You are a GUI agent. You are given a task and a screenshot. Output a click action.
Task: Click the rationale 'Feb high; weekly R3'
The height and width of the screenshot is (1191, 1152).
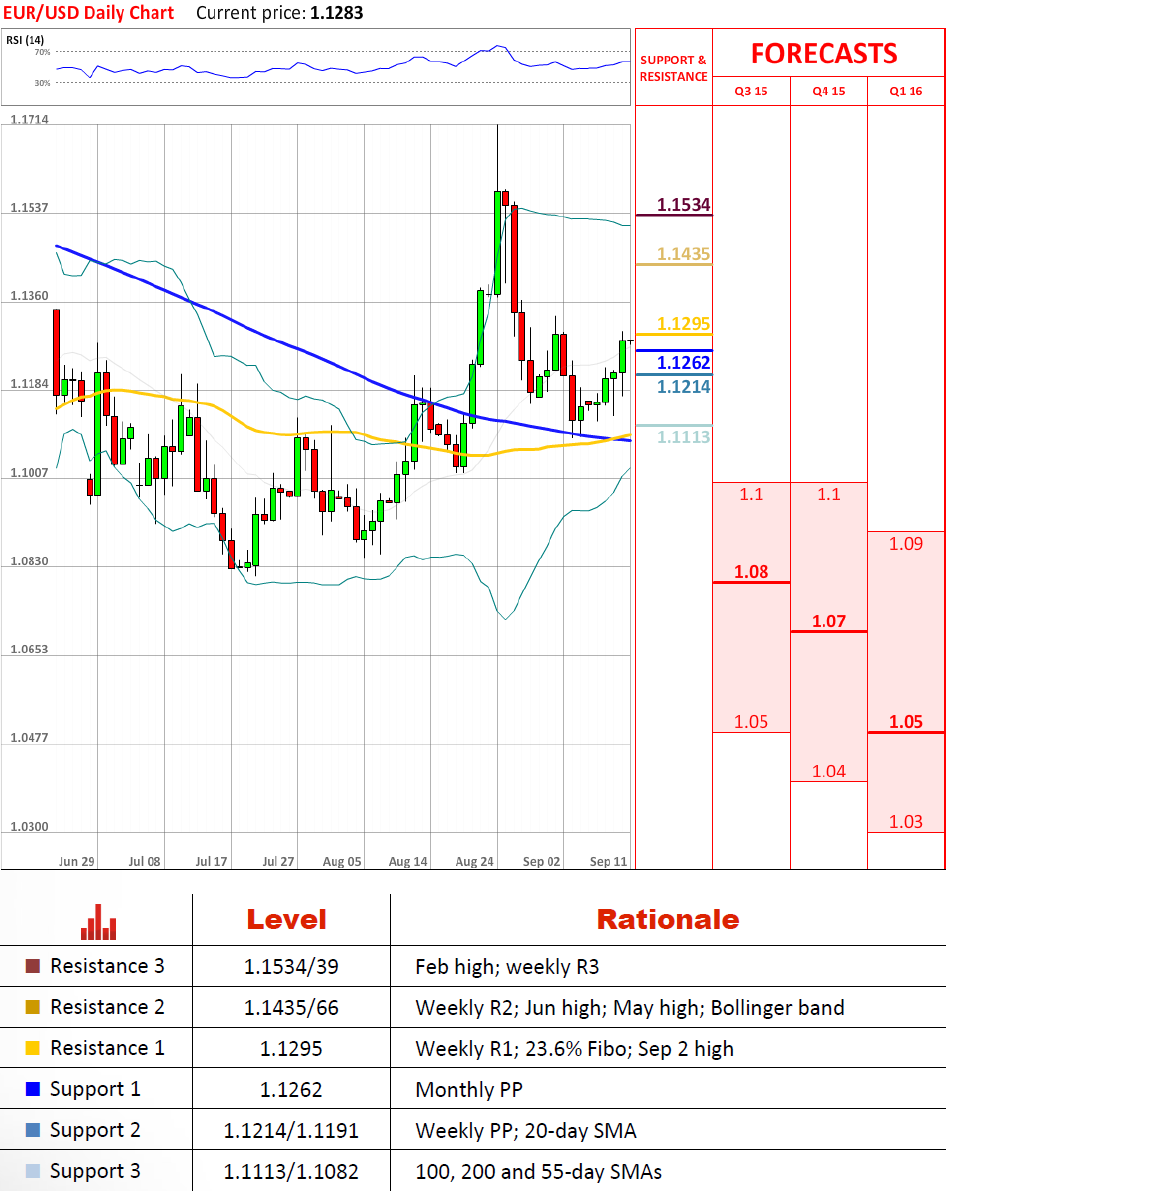point(507,967)
